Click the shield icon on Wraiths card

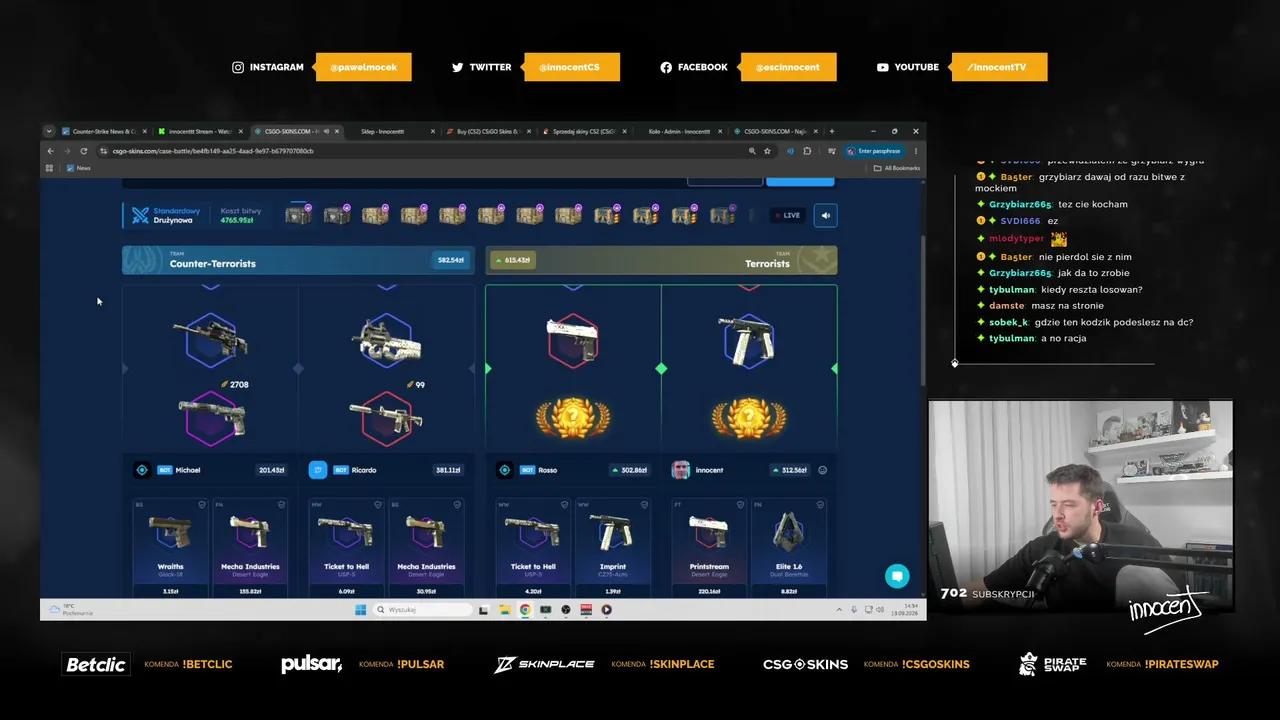point(202,505)
